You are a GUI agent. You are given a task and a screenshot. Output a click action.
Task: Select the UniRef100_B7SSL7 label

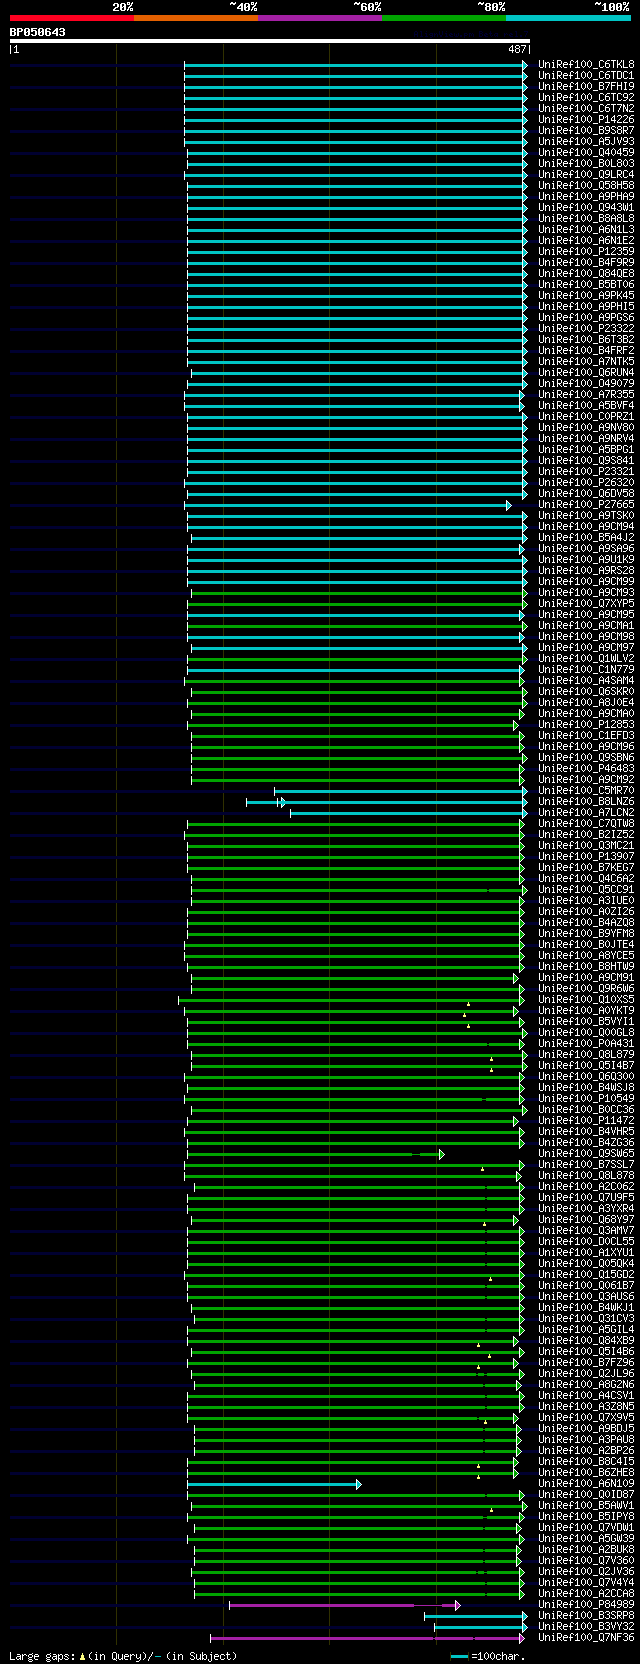(586, 1164)
